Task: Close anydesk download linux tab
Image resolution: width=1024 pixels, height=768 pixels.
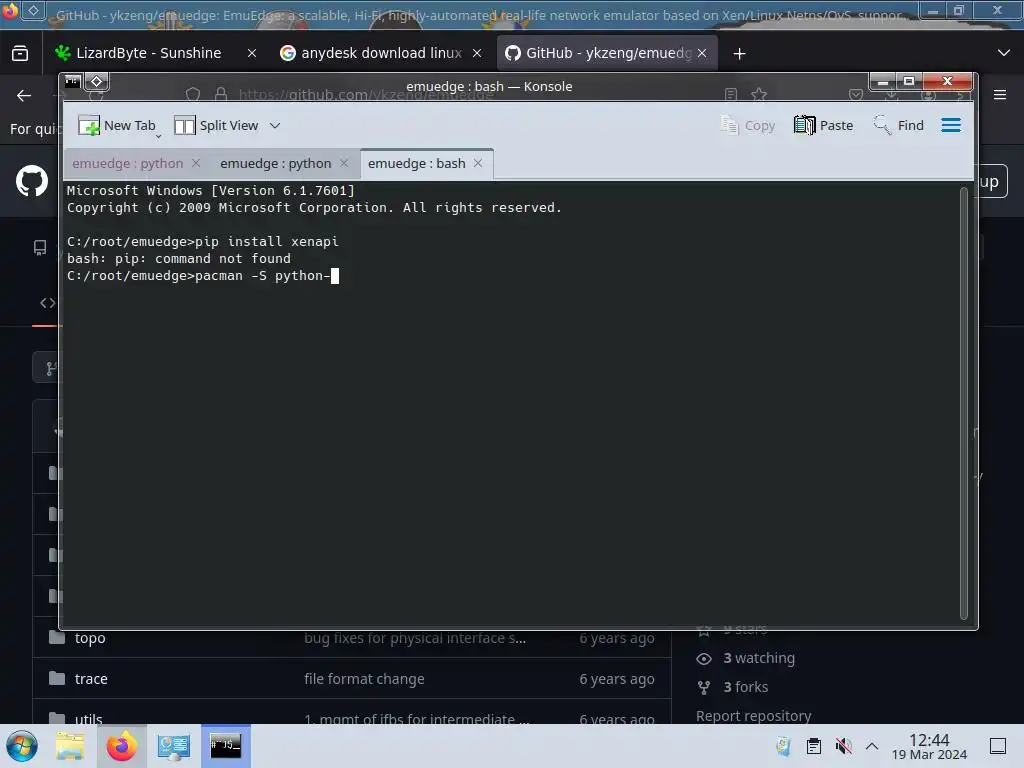Action: coord(477,54)
